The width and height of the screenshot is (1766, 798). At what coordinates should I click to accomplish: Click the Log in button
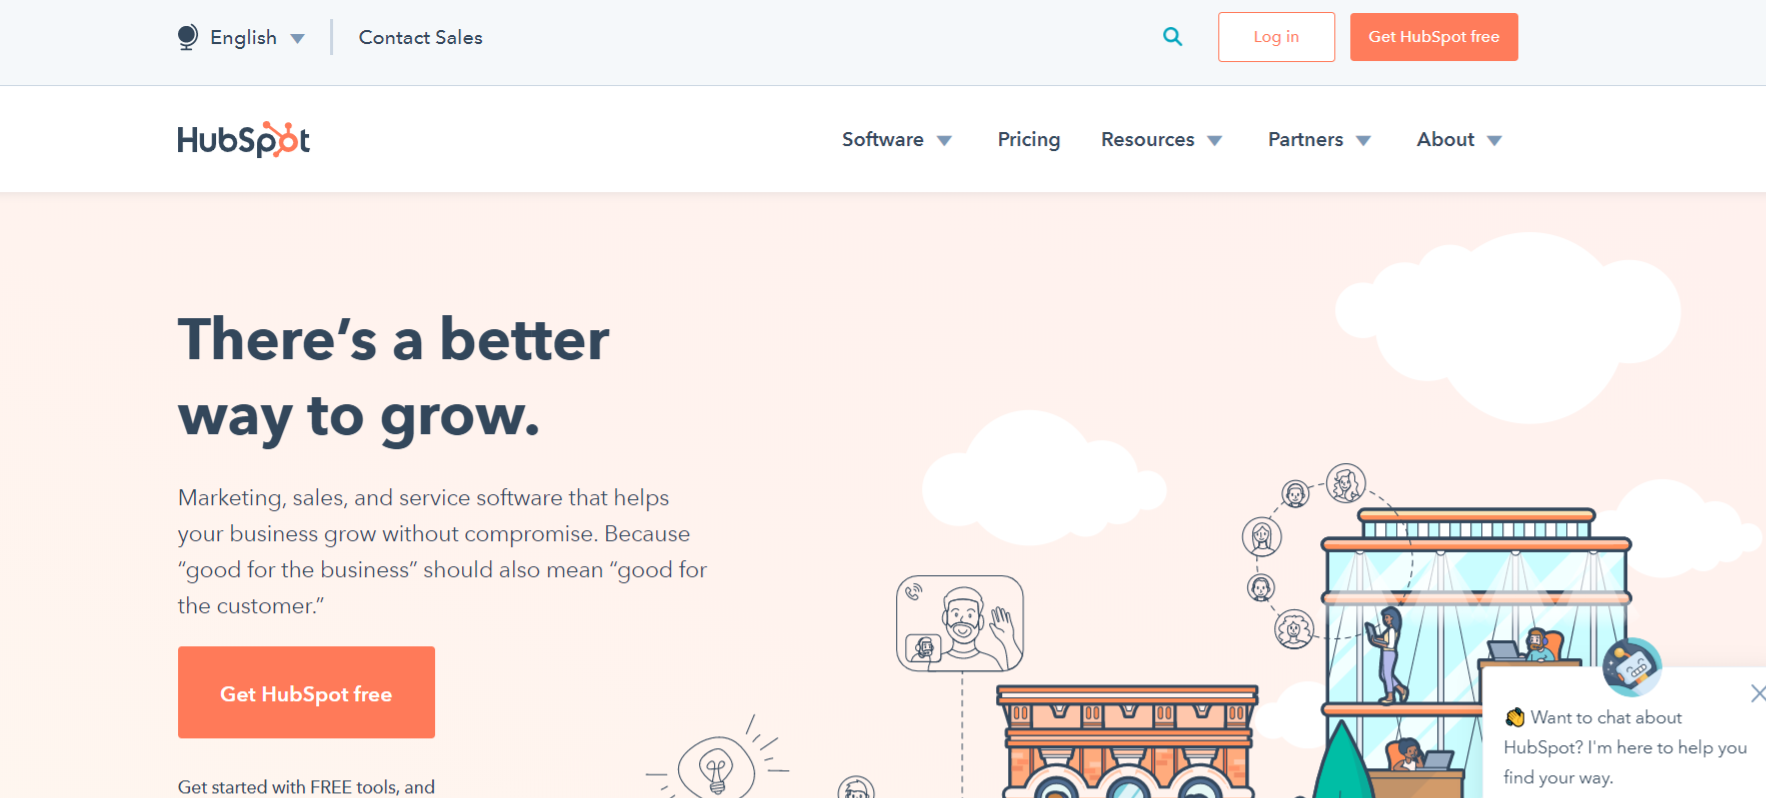tap(1276, 37)
